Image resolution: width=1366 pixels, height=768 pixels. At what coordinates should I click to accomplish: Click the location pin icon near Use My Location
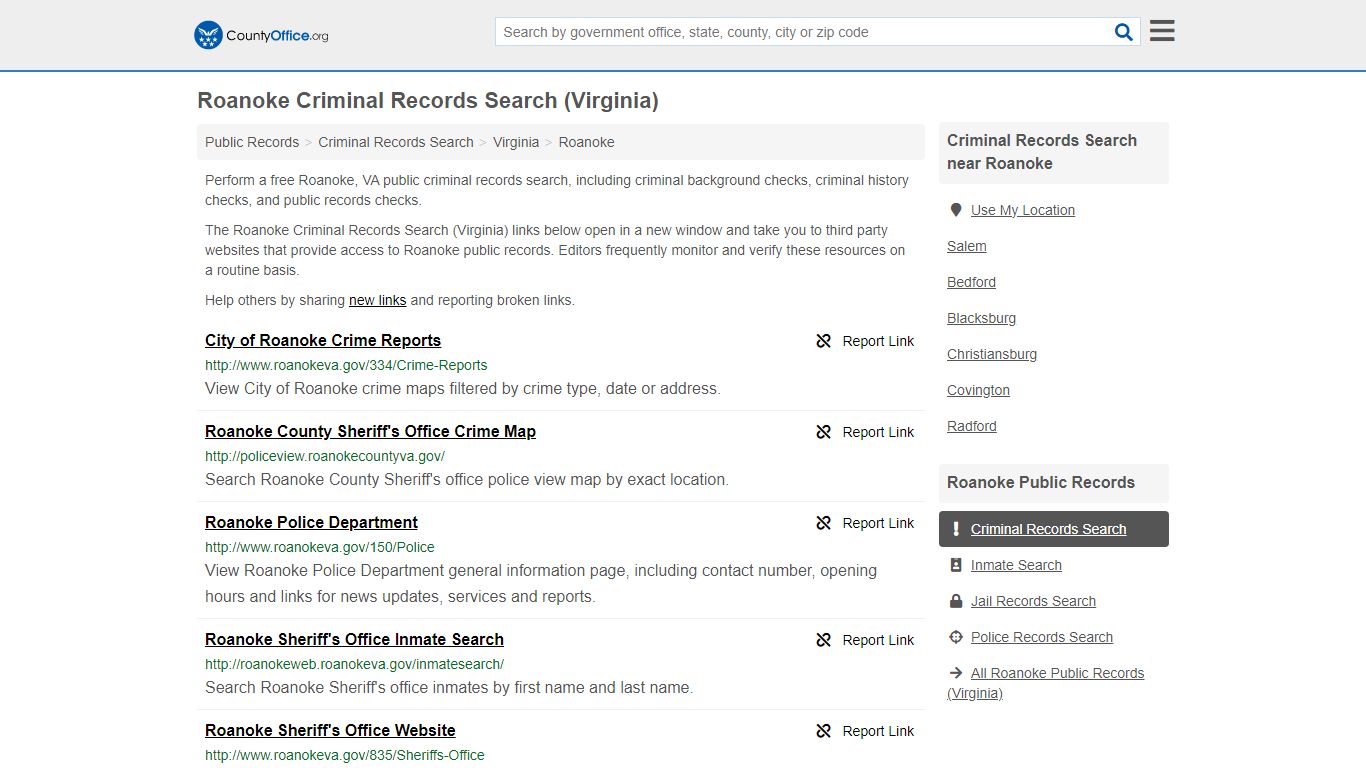tap(955, 210)
